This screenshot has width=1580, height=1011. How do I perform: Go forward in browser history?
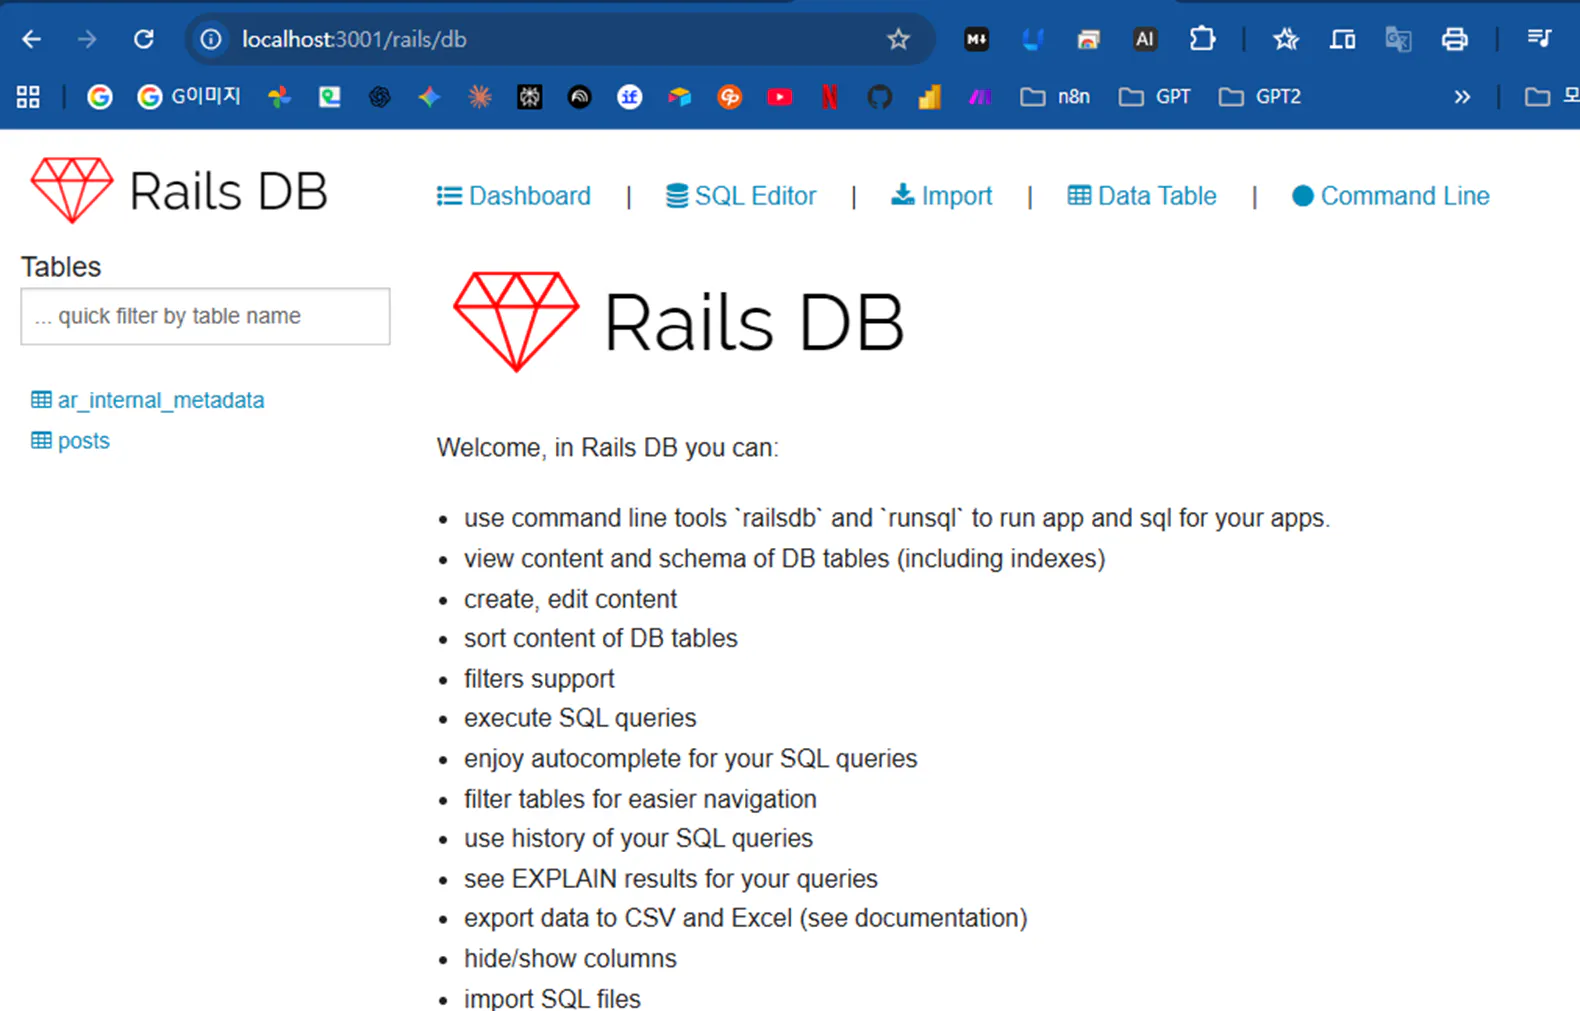(88, 39)
